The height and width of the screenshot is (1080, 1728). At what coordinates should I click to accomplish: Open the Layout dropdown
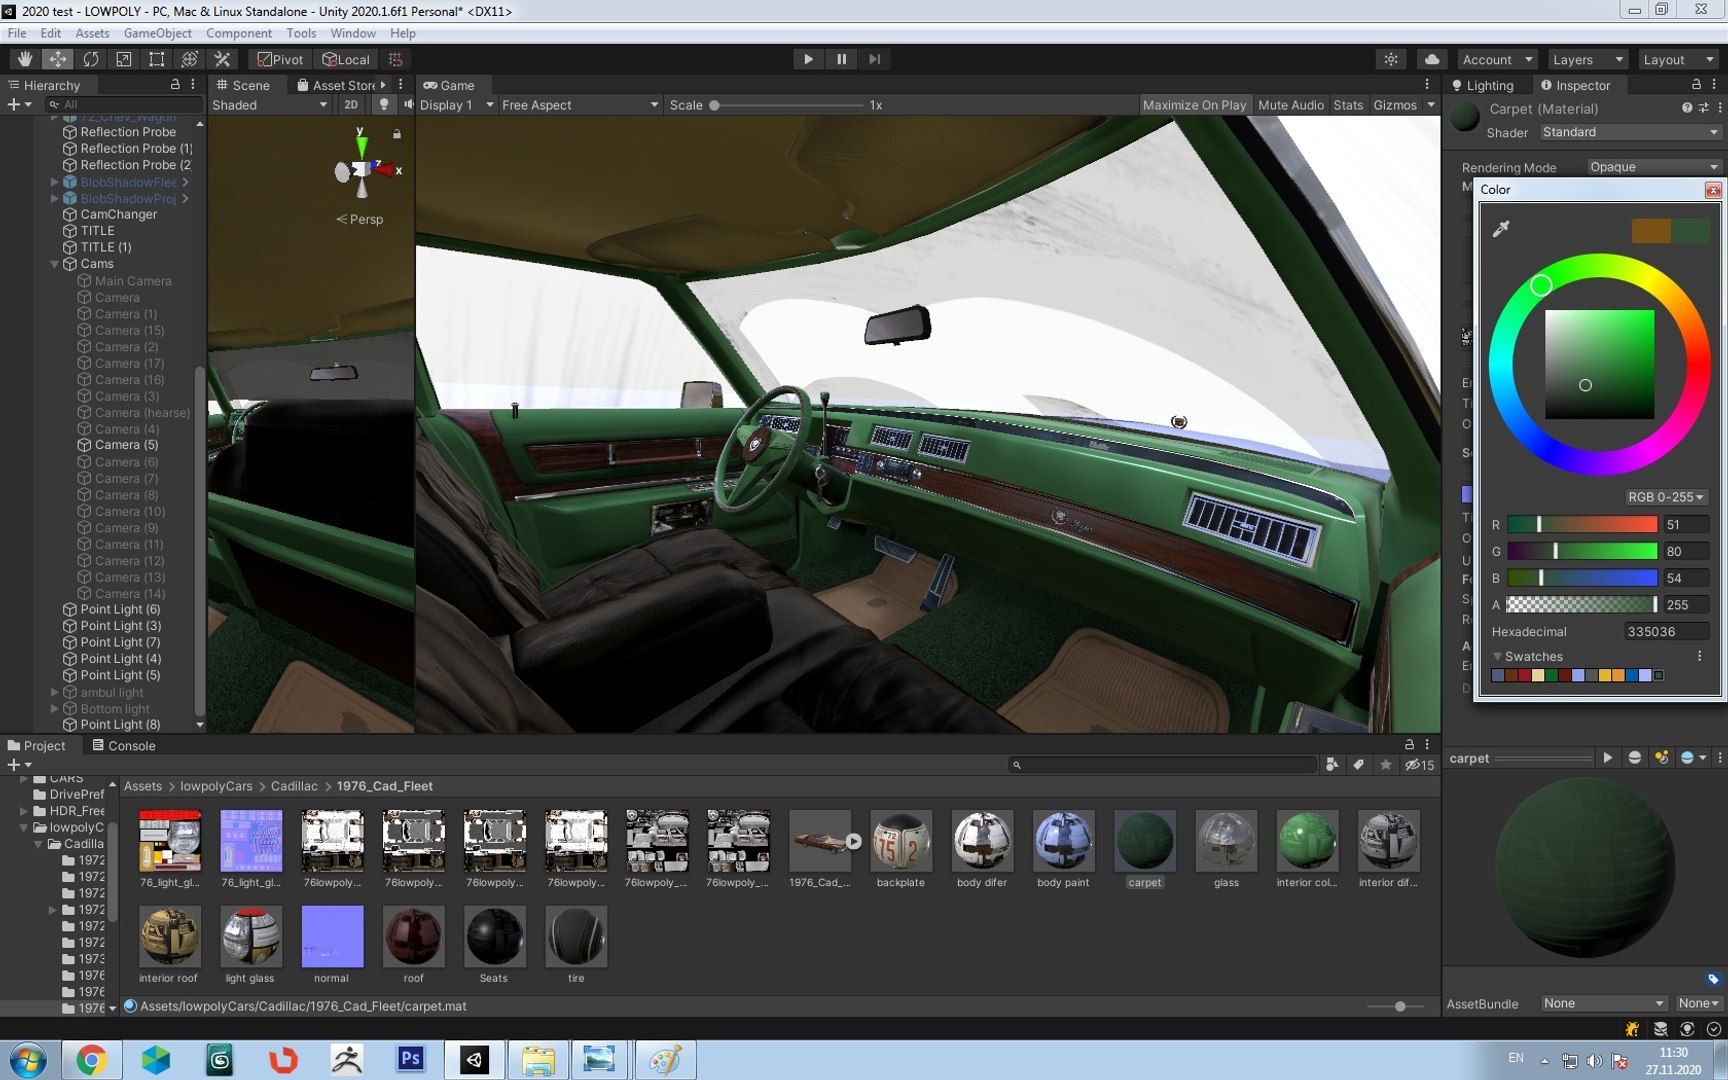point(1678,59)
